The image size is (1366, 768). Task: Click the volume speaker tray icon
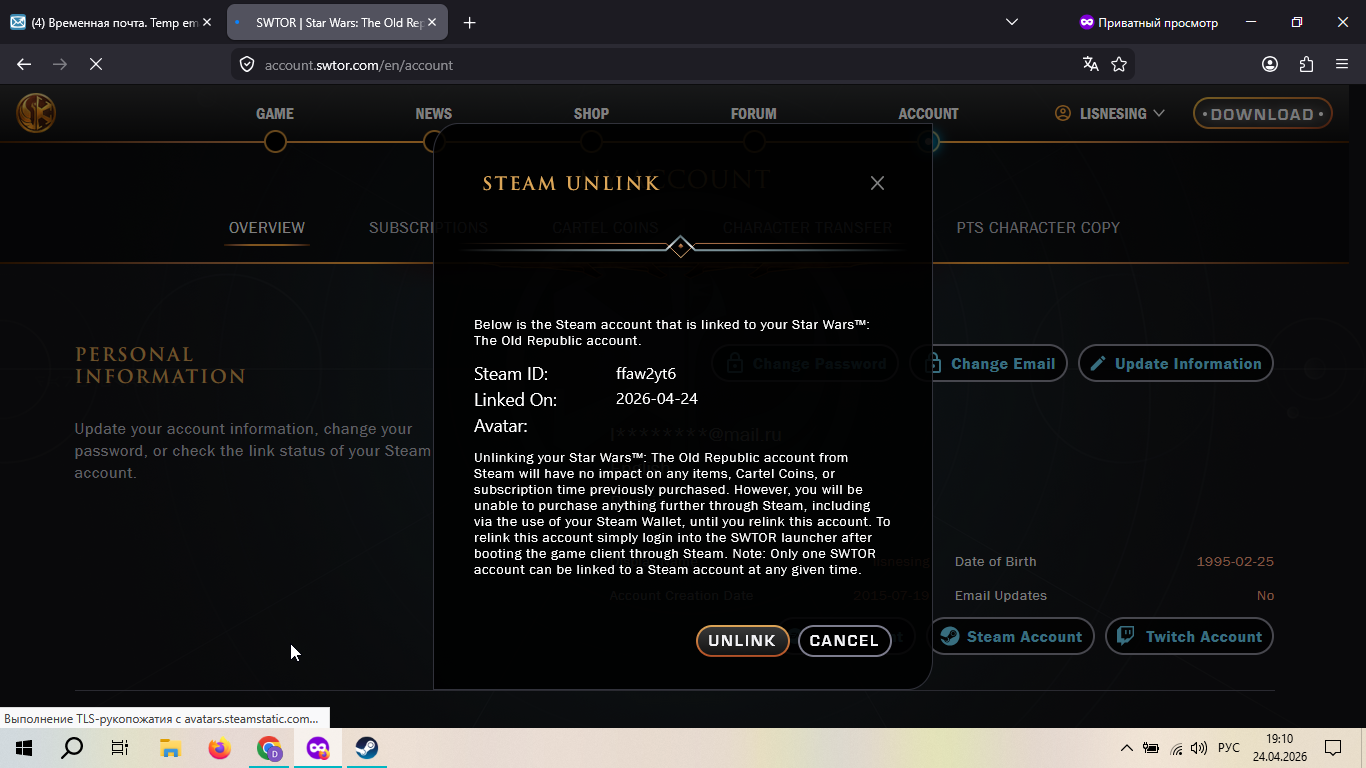(x=1199, y=748)
